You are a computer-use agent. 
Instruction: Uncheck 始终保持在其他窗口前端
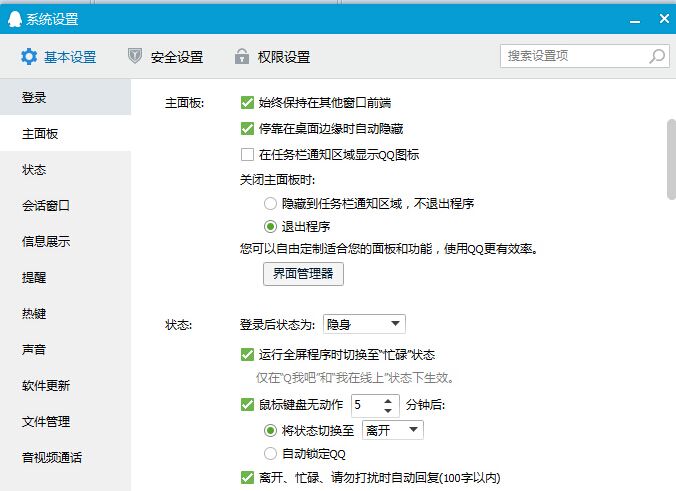coord(247,103)
